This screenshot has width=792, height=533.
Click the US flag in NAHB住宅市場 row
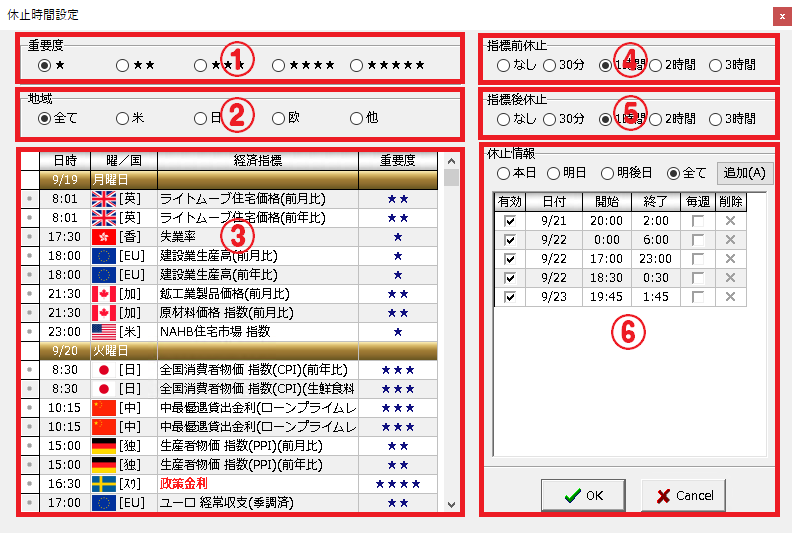[x=104, y=331]
